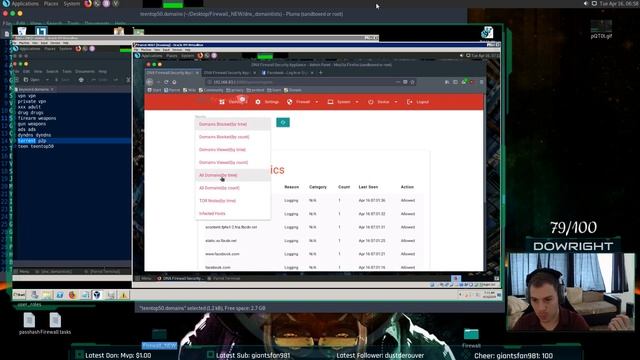640x360 pixels.
Task: Choose Infected Hosts in the report list
Action: click(233, 213)
